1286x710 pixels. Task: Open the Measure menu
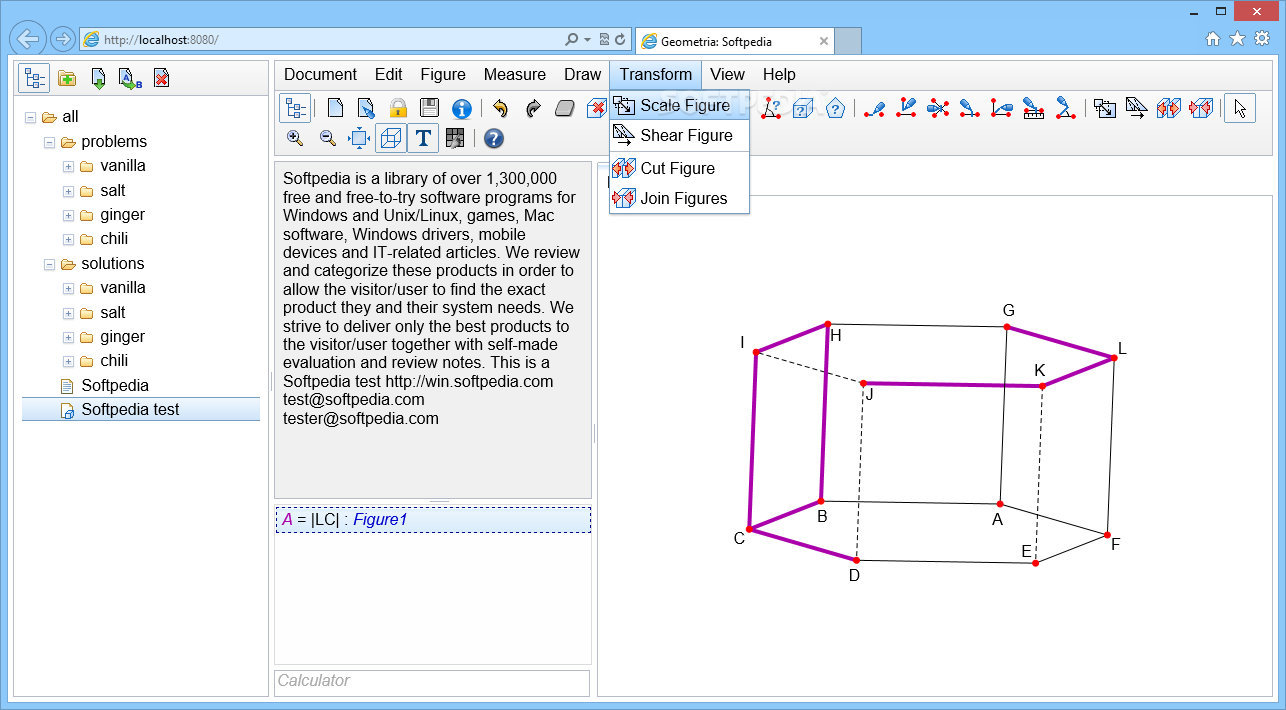(515, 74)
